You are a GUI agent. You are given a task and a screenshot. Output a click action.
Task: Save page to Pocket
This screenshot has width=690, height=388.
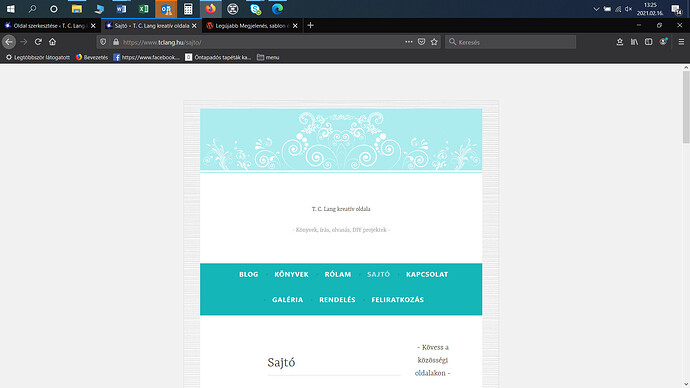(422, 42)
